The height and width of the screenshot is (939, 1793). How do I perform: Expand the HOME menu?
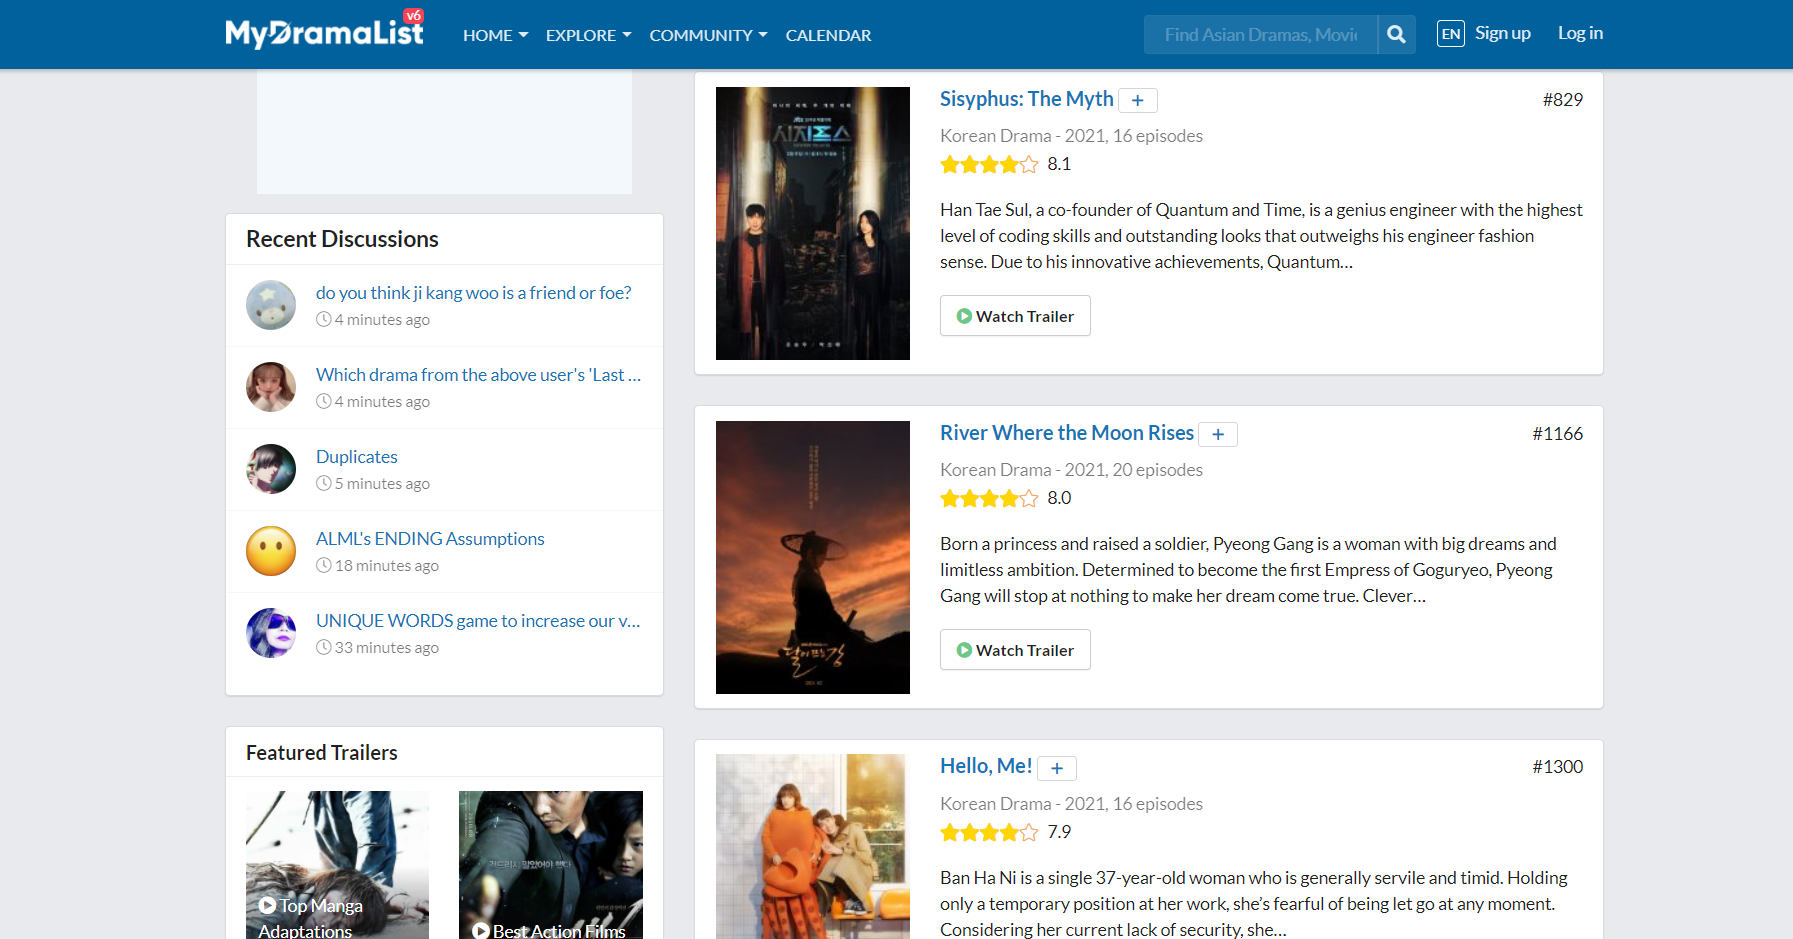pos(495,35)
